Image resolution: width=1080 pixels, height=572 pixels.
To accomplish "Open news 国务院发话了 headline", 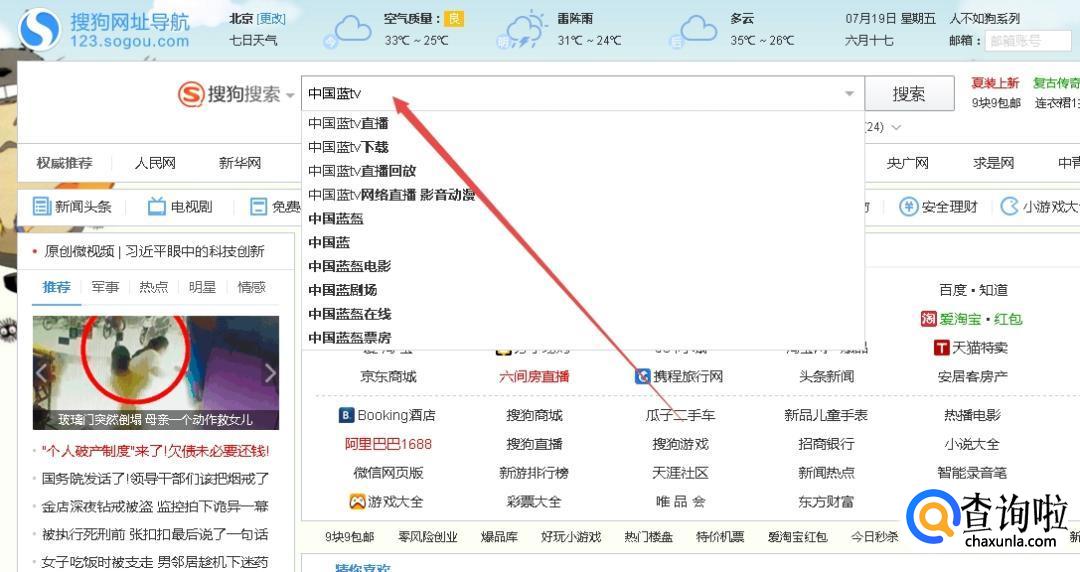I will click(x=155, y=478).
